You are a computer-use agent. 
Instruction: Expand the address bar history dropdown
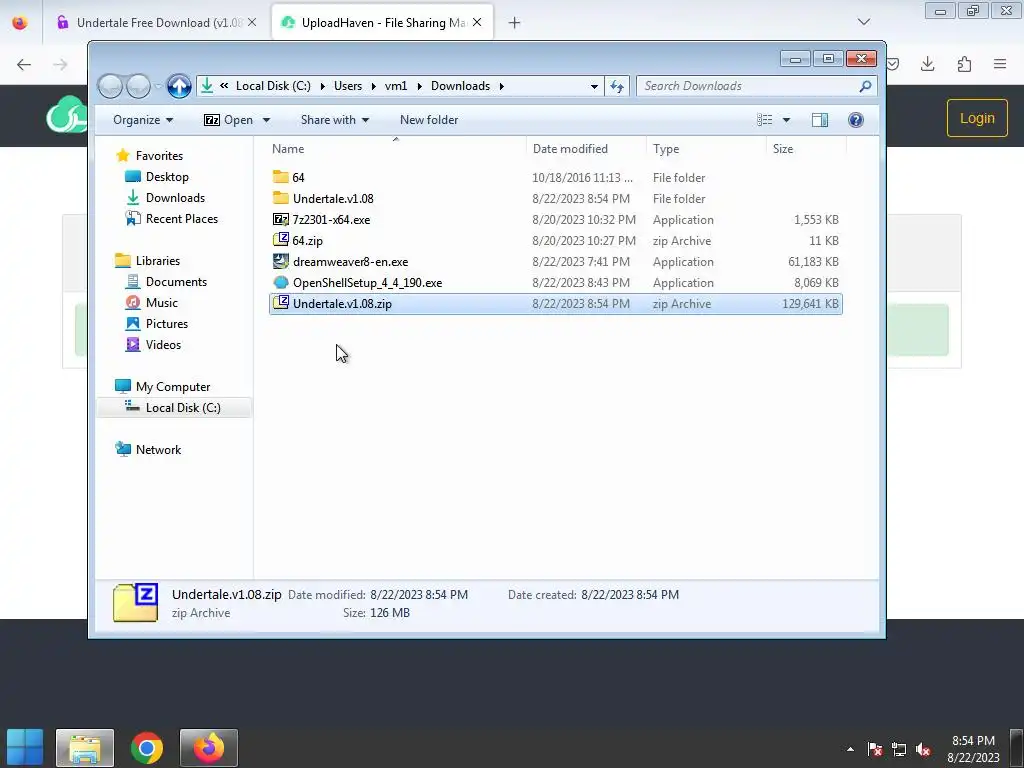[x=594, y=86]
